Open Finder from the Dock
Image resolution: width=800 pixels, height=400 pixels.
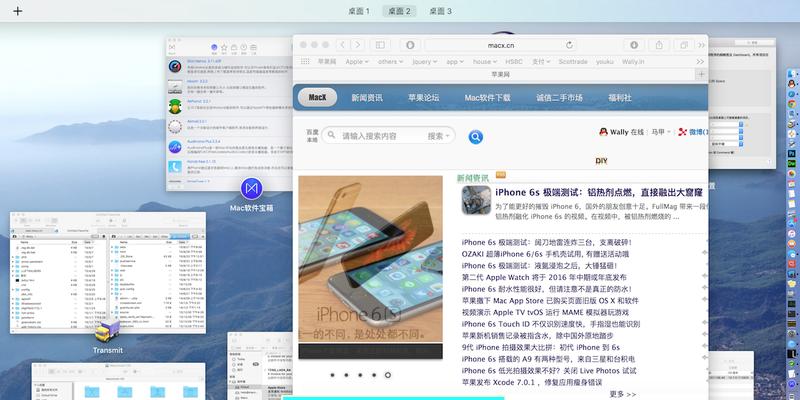click(792, 72)
